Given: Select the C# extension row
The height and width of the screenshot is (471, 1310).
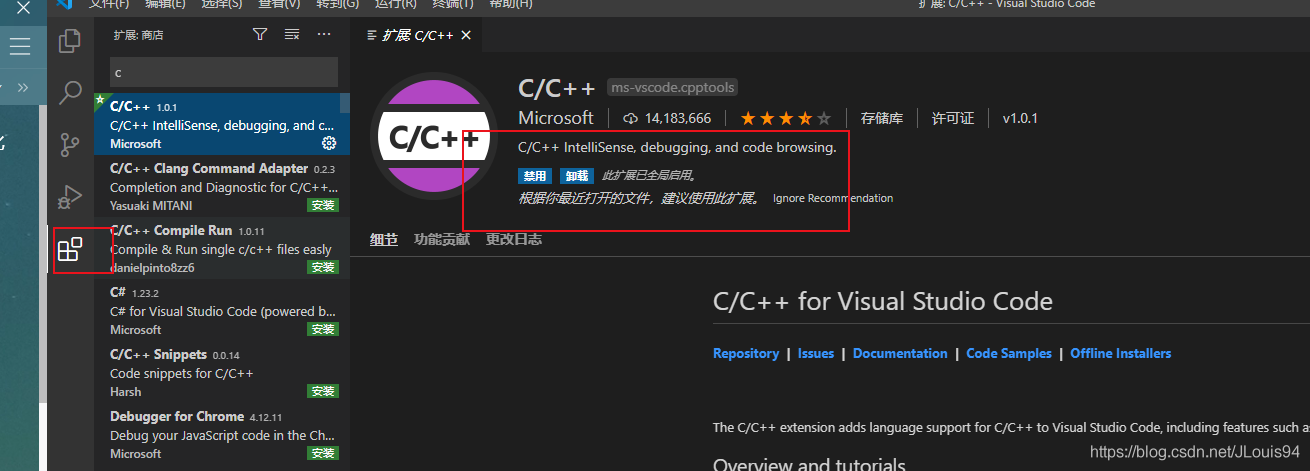Looking at the screenshot, I should [222, 310].
